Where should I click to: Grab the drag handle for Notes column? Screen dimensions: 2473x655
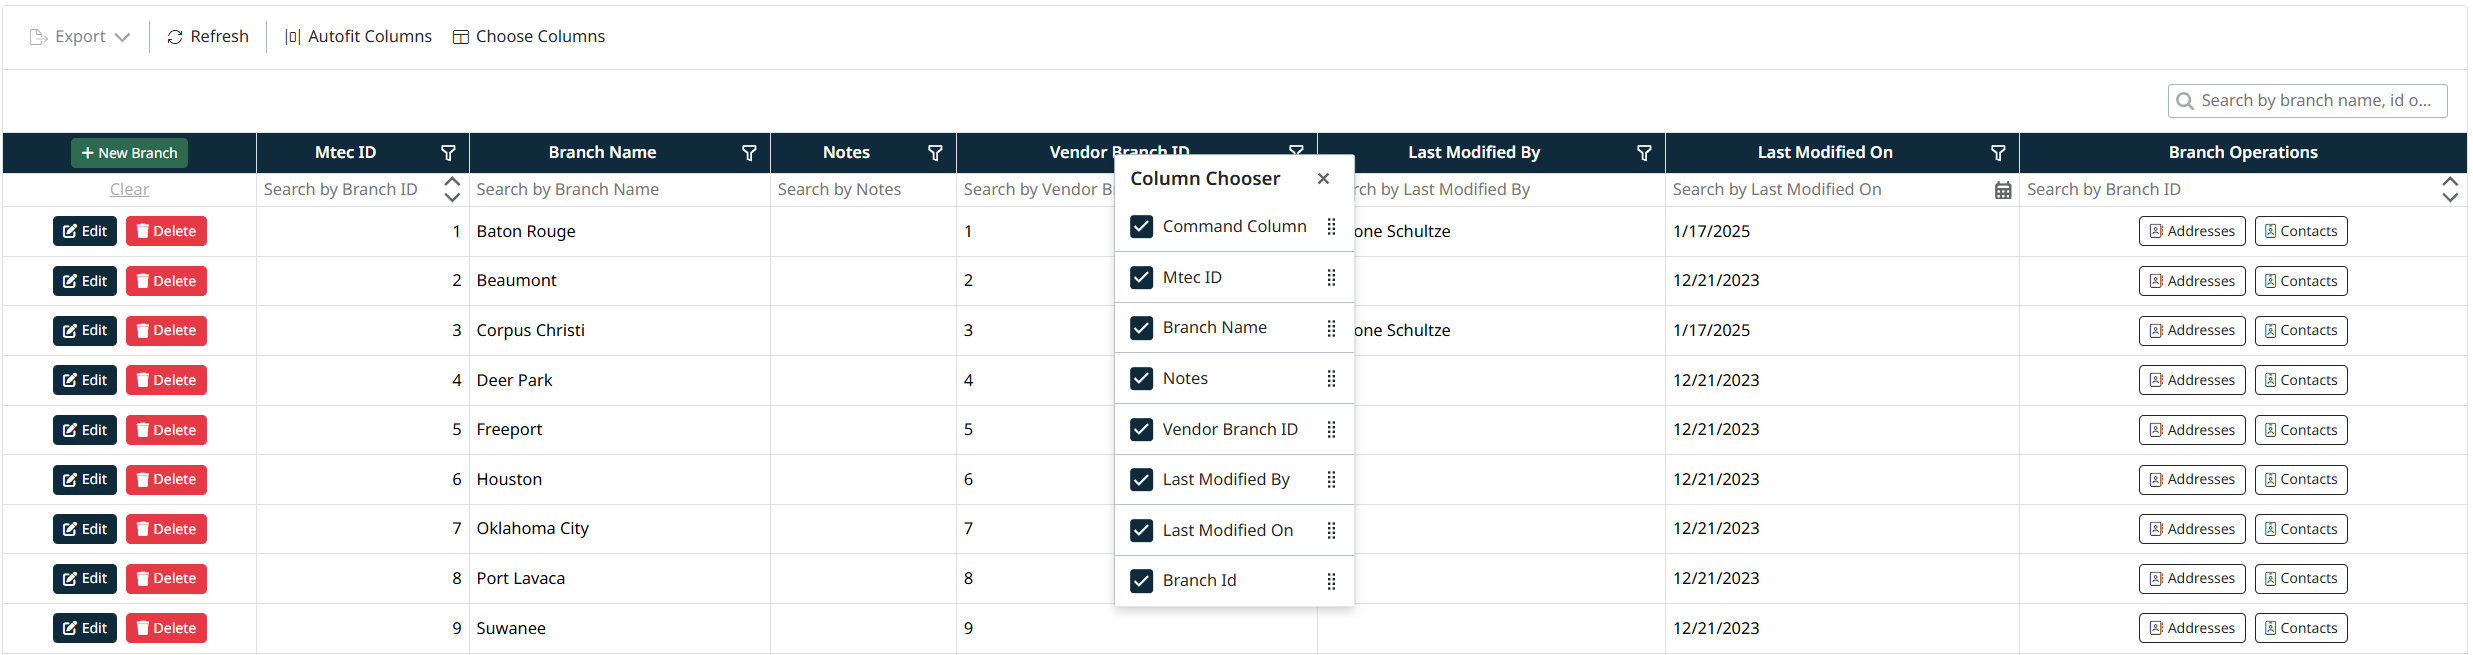(1331, 379)
